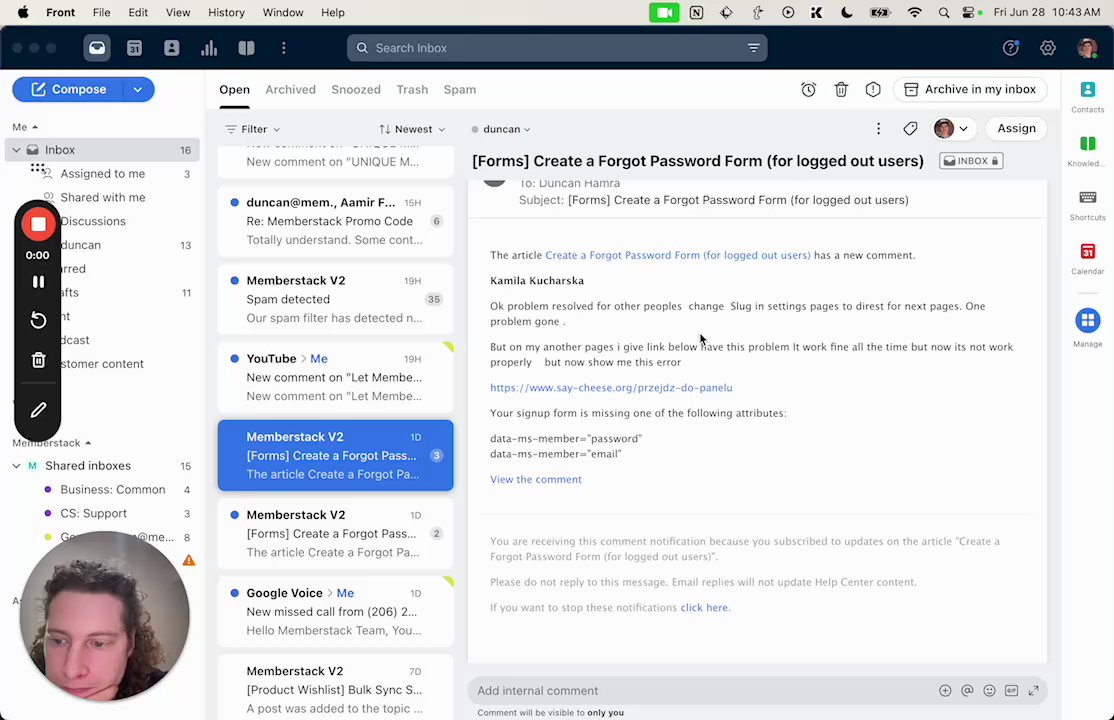Restart the recording with the rewind icon

coord(38,321)
